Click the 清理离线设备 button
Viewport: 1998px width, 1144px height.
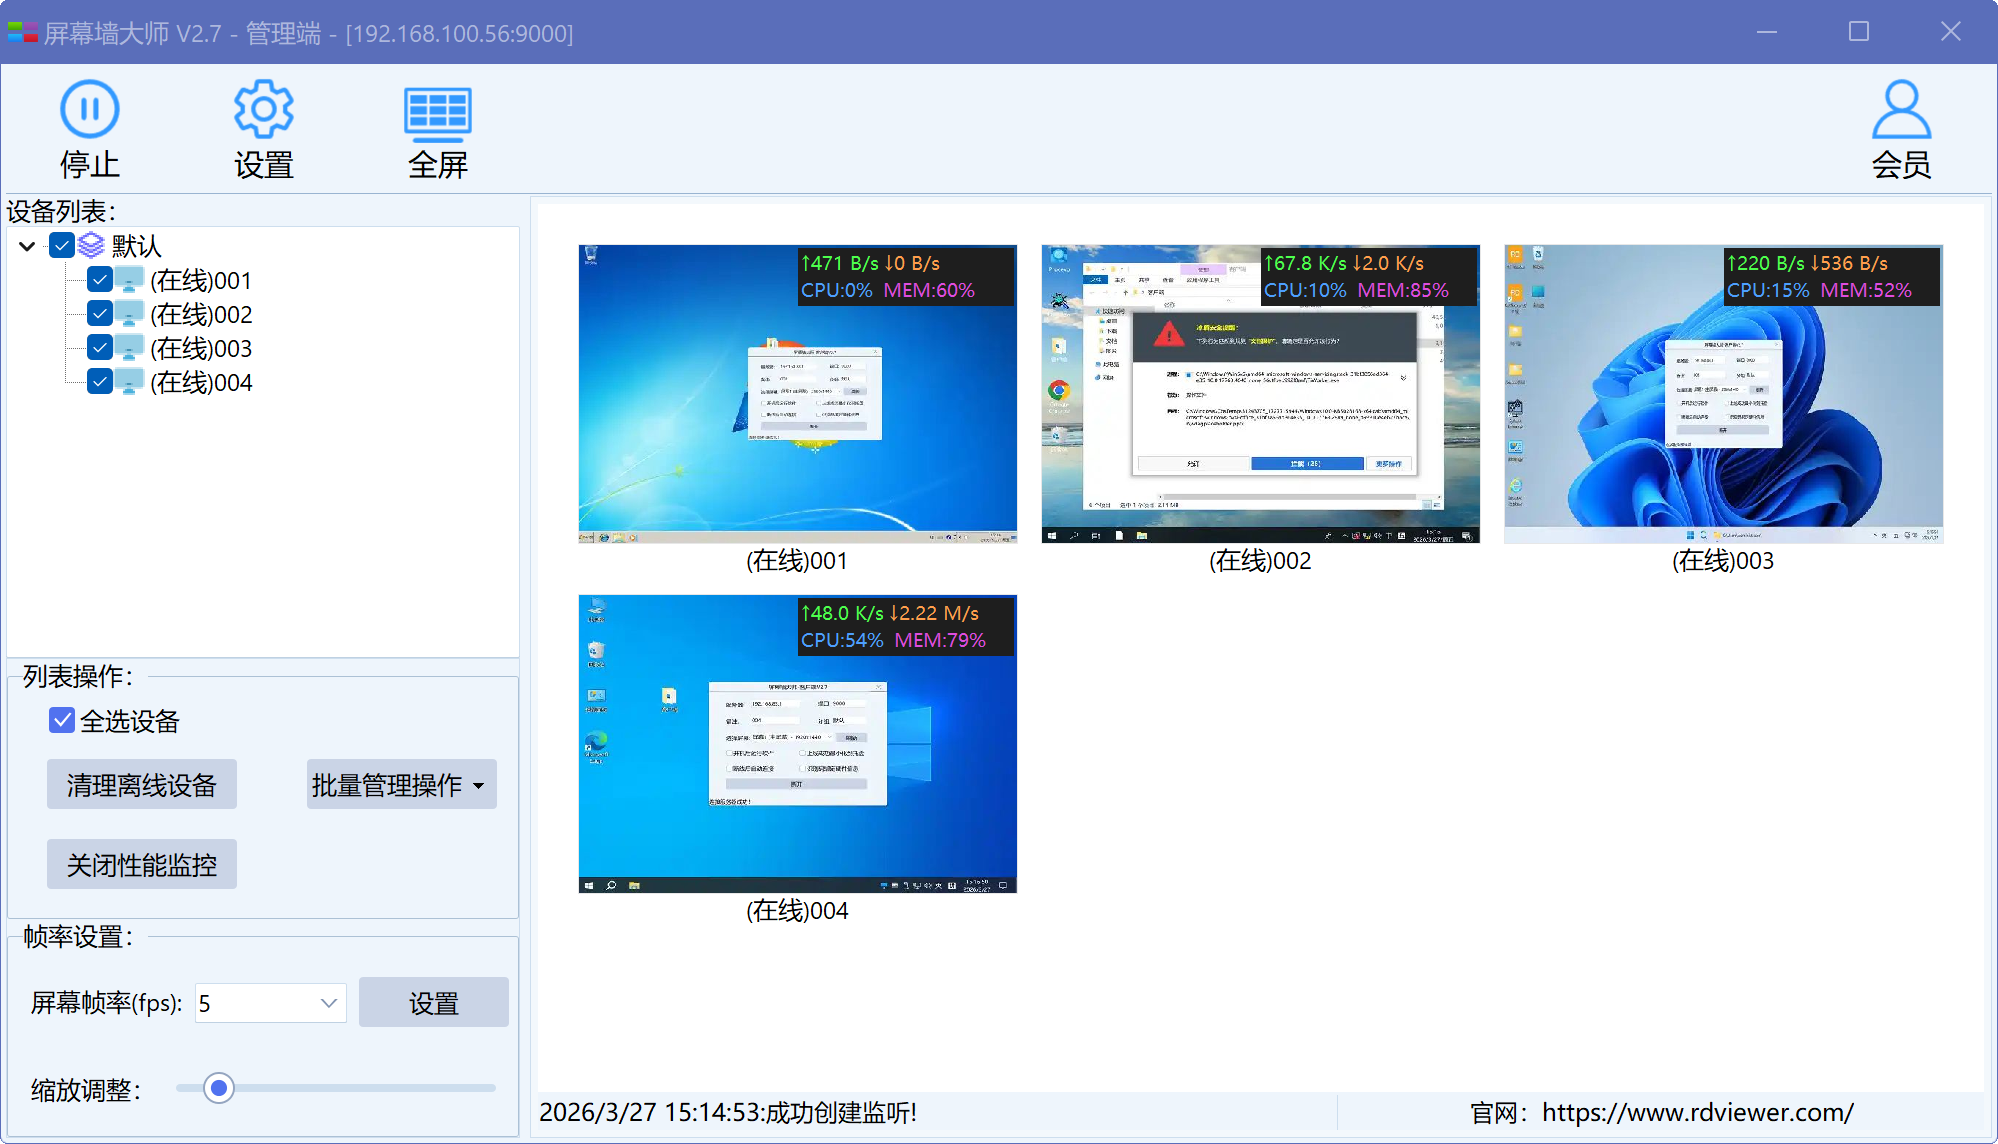point(141,785)
